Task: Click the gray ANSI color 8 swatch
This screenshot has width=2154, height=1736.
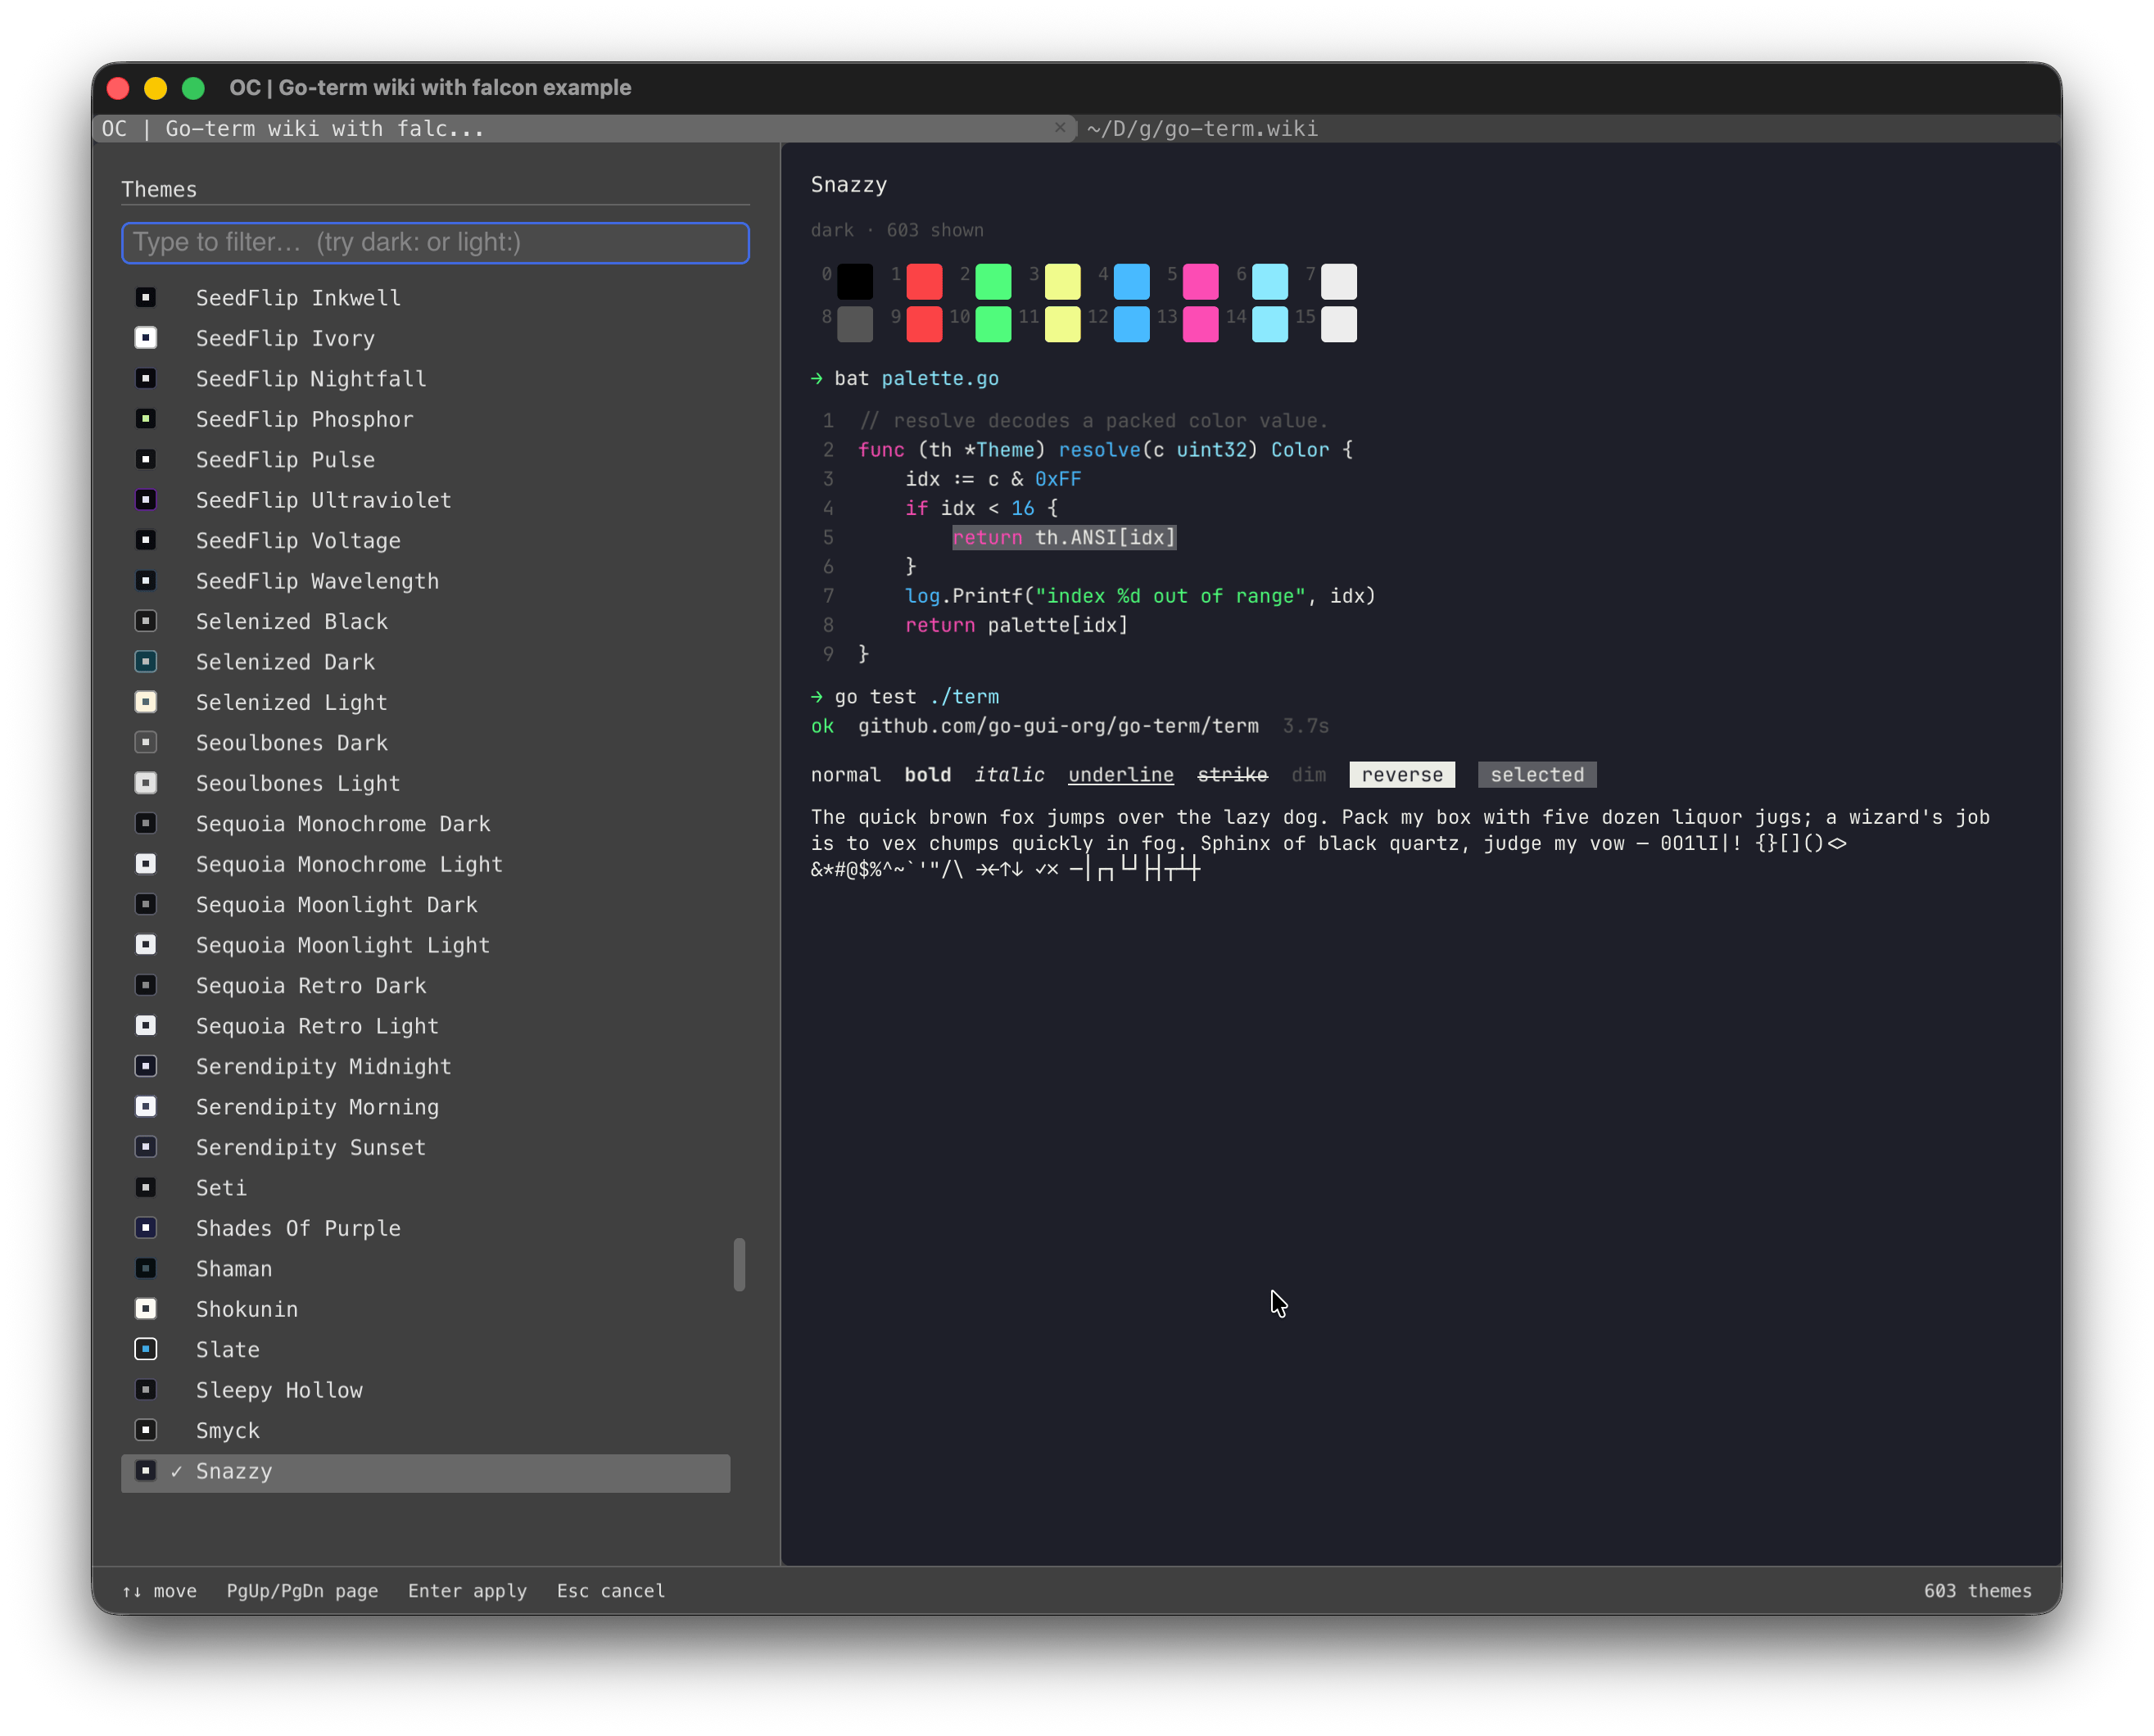Action: [855, 324]
